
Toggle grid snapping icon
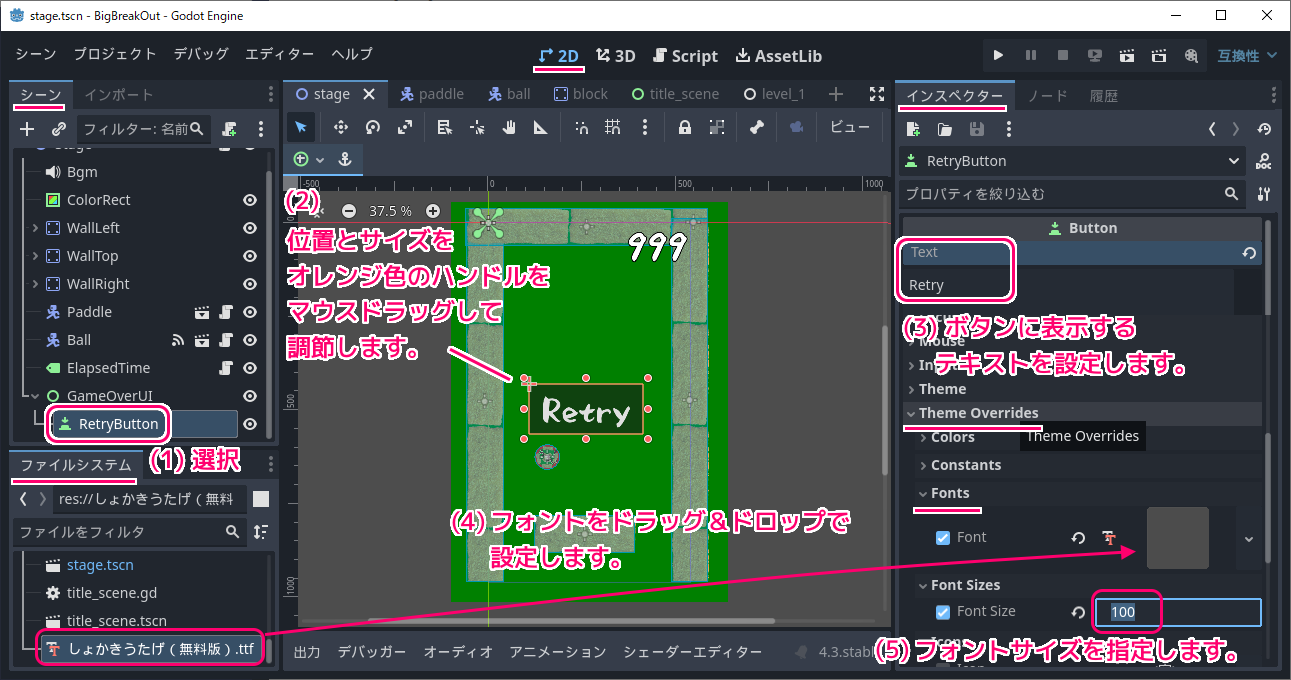612,127
